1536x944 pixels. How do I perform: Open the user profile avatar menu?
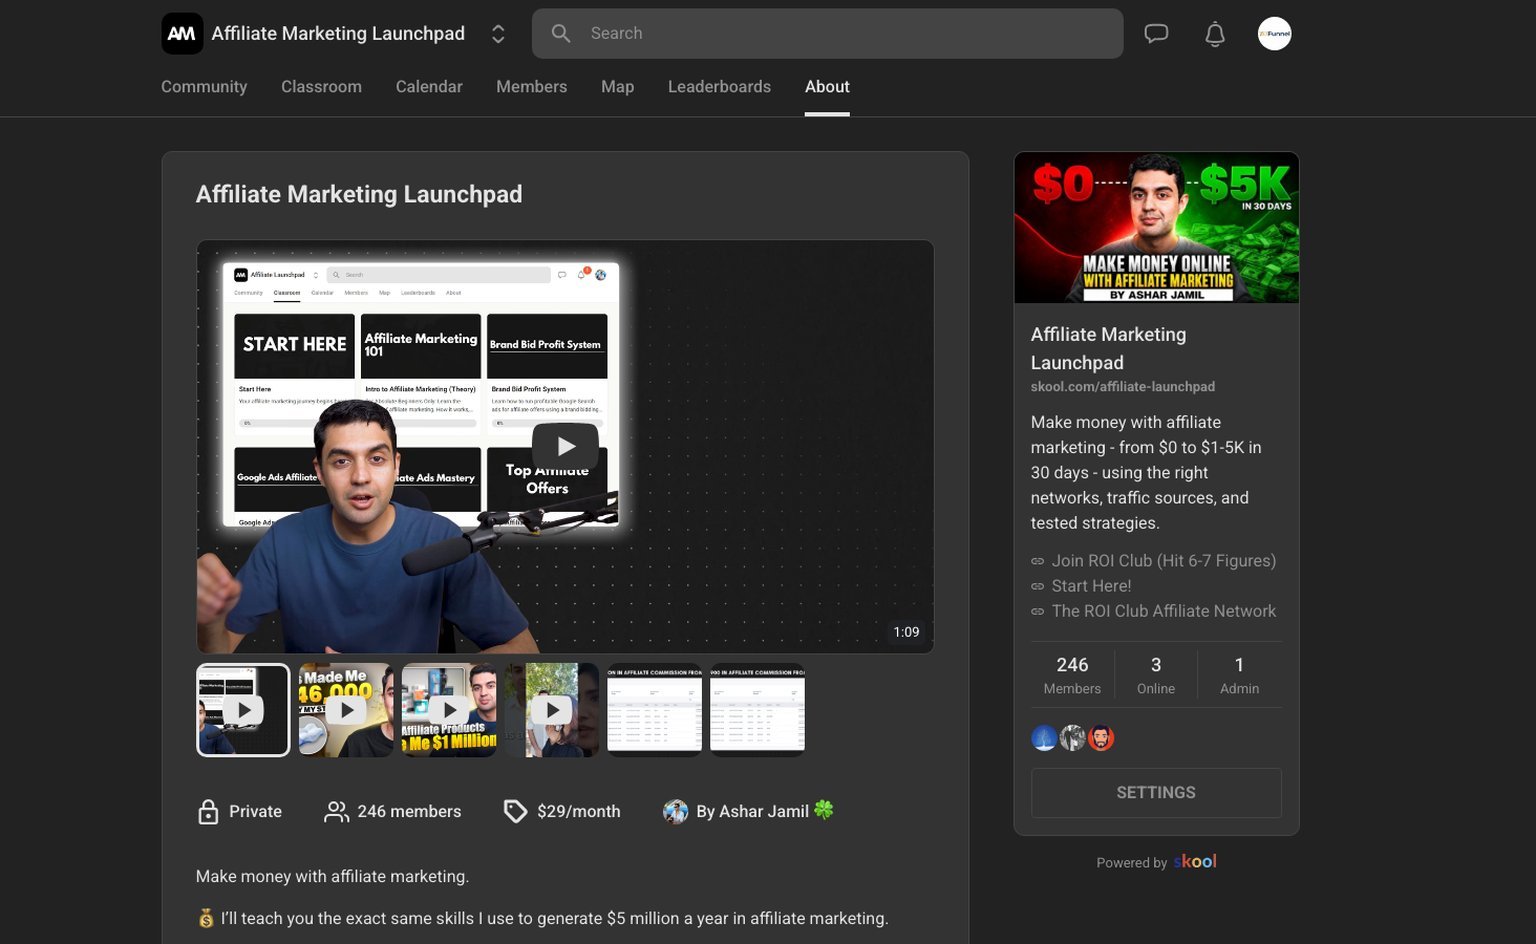tap(1274, 33)
